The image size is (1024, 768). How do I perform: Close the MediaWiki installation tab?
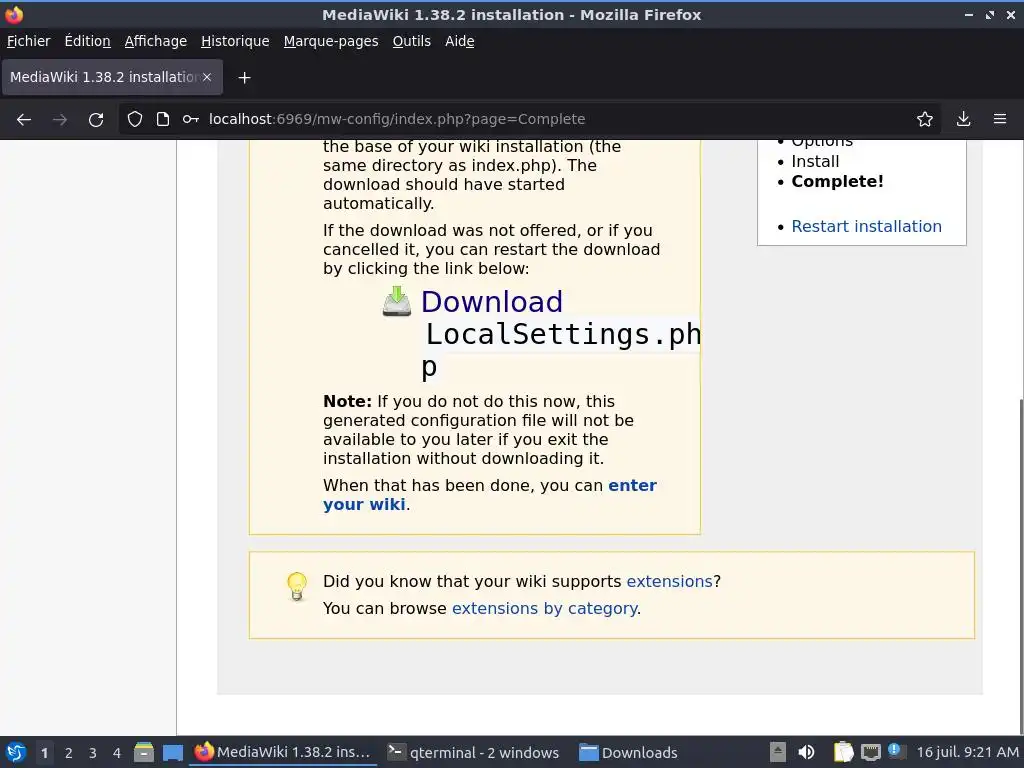point(207,77)
